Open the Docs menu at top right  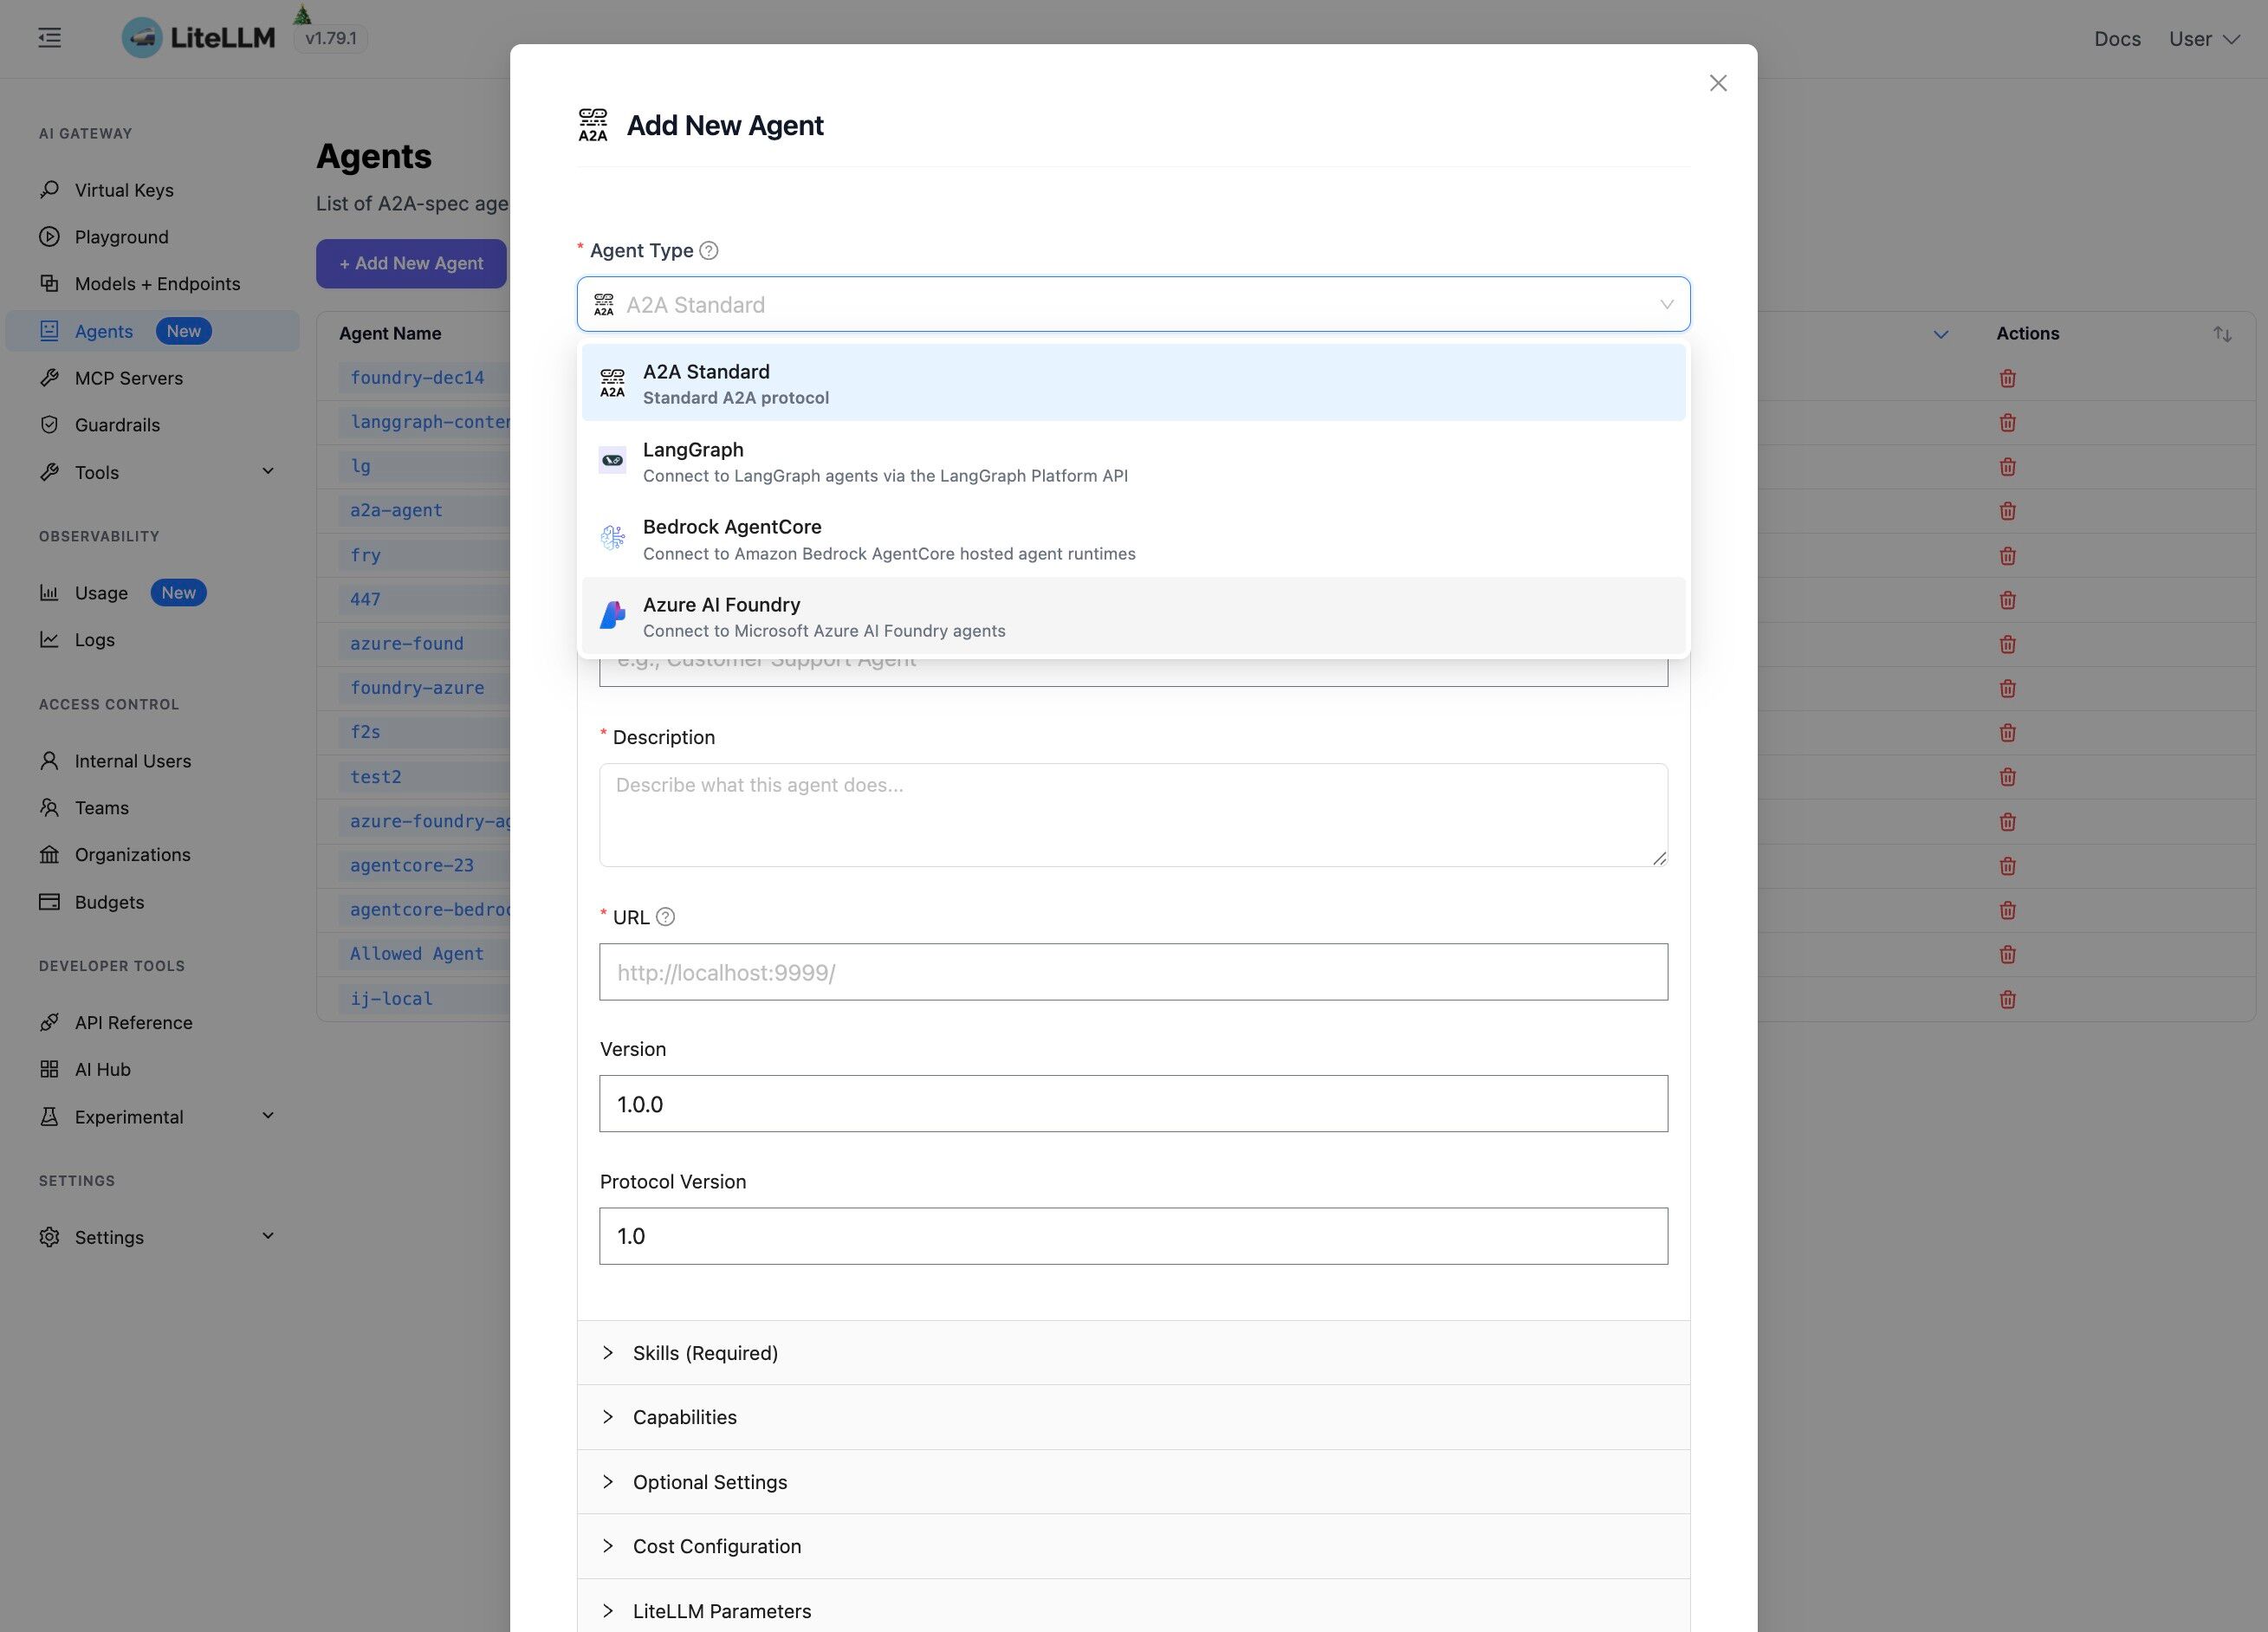point(2117,38)
